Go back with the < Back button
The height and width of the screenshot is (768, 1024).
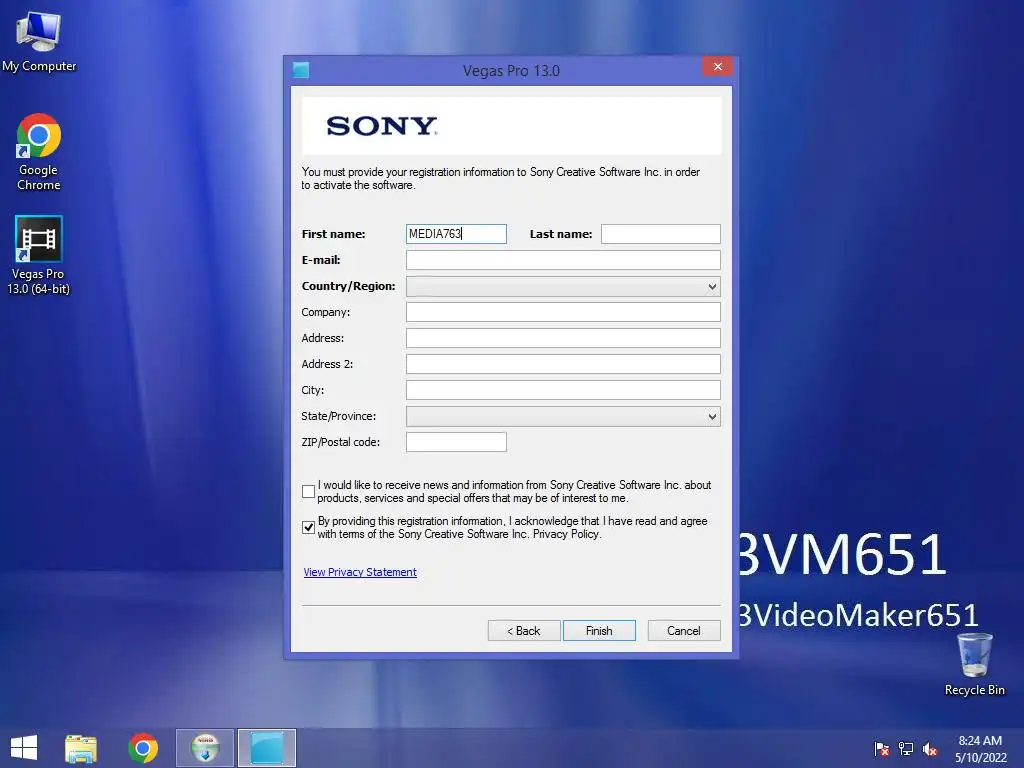[x=524, y=631]
